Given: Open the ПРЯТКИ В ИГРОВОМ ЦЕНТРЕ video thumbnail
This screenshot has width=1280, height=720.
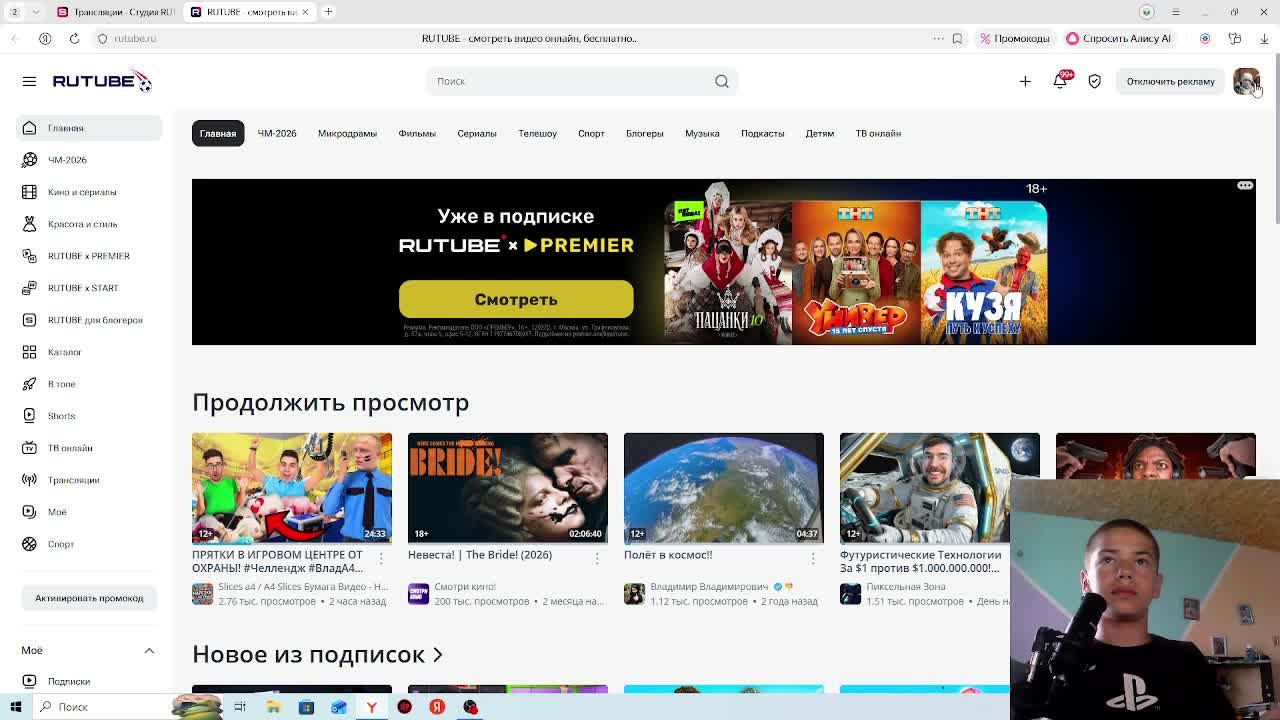Looking at the screenshot, I should point(292,488).
